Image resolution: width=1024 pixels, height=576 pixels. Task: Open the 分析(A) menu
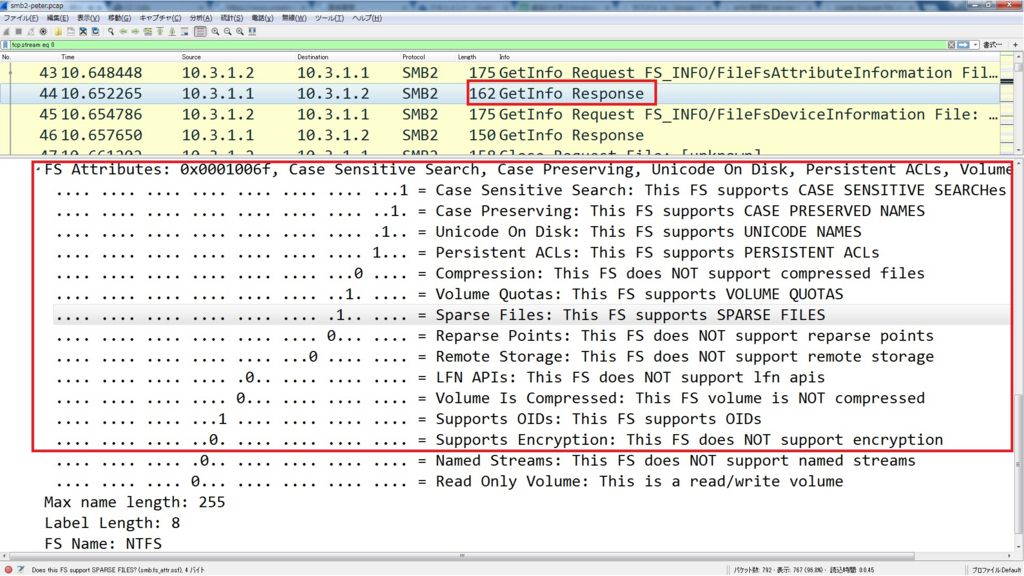coord(200,18)
